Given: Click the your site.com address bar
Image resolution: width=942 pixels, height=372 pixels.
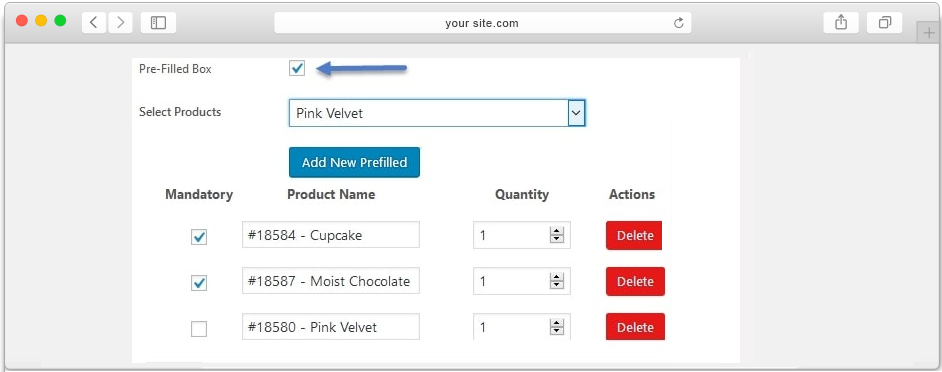Looking at the screenshot, I should click(x=482, y=23).
